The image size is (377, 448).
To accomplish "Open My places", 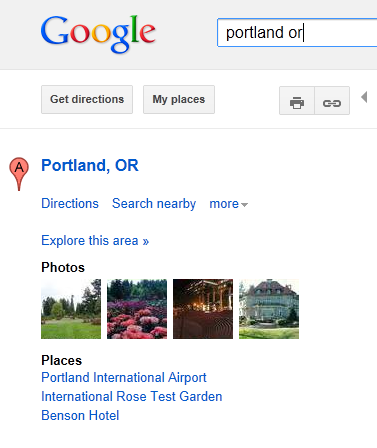I will pos(179,99).
